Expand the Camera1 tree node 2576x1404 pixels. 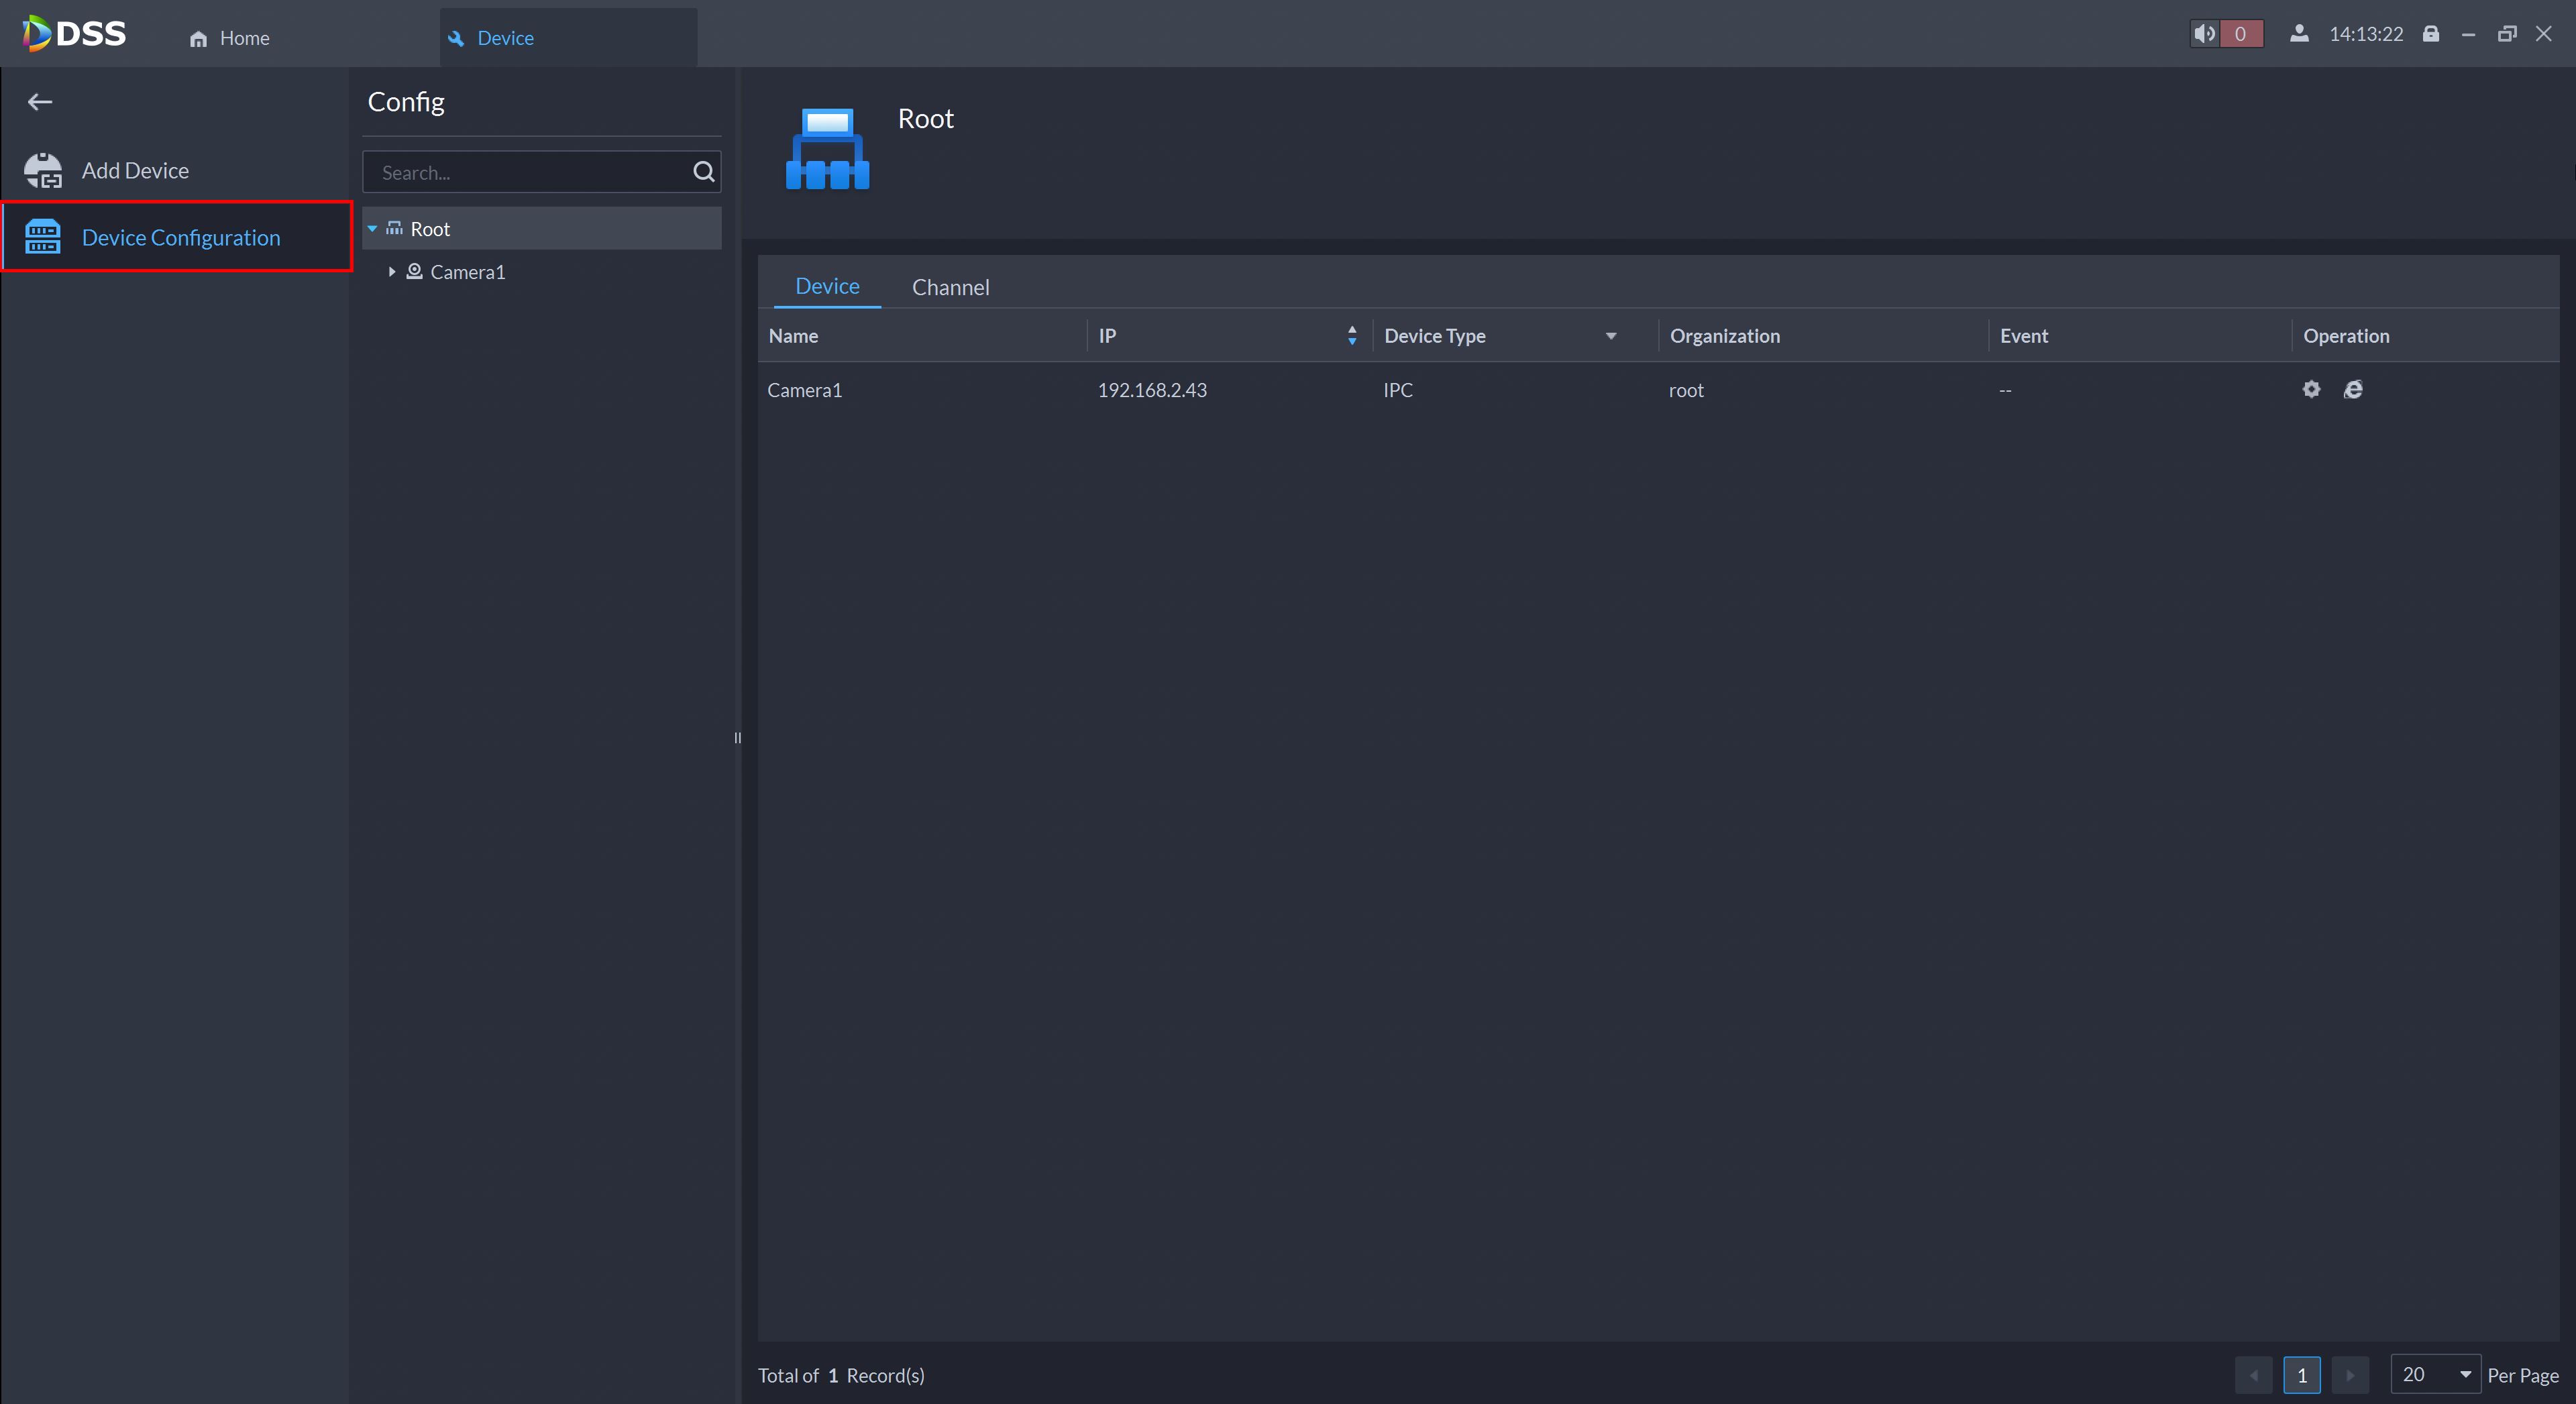coord(392,272)
